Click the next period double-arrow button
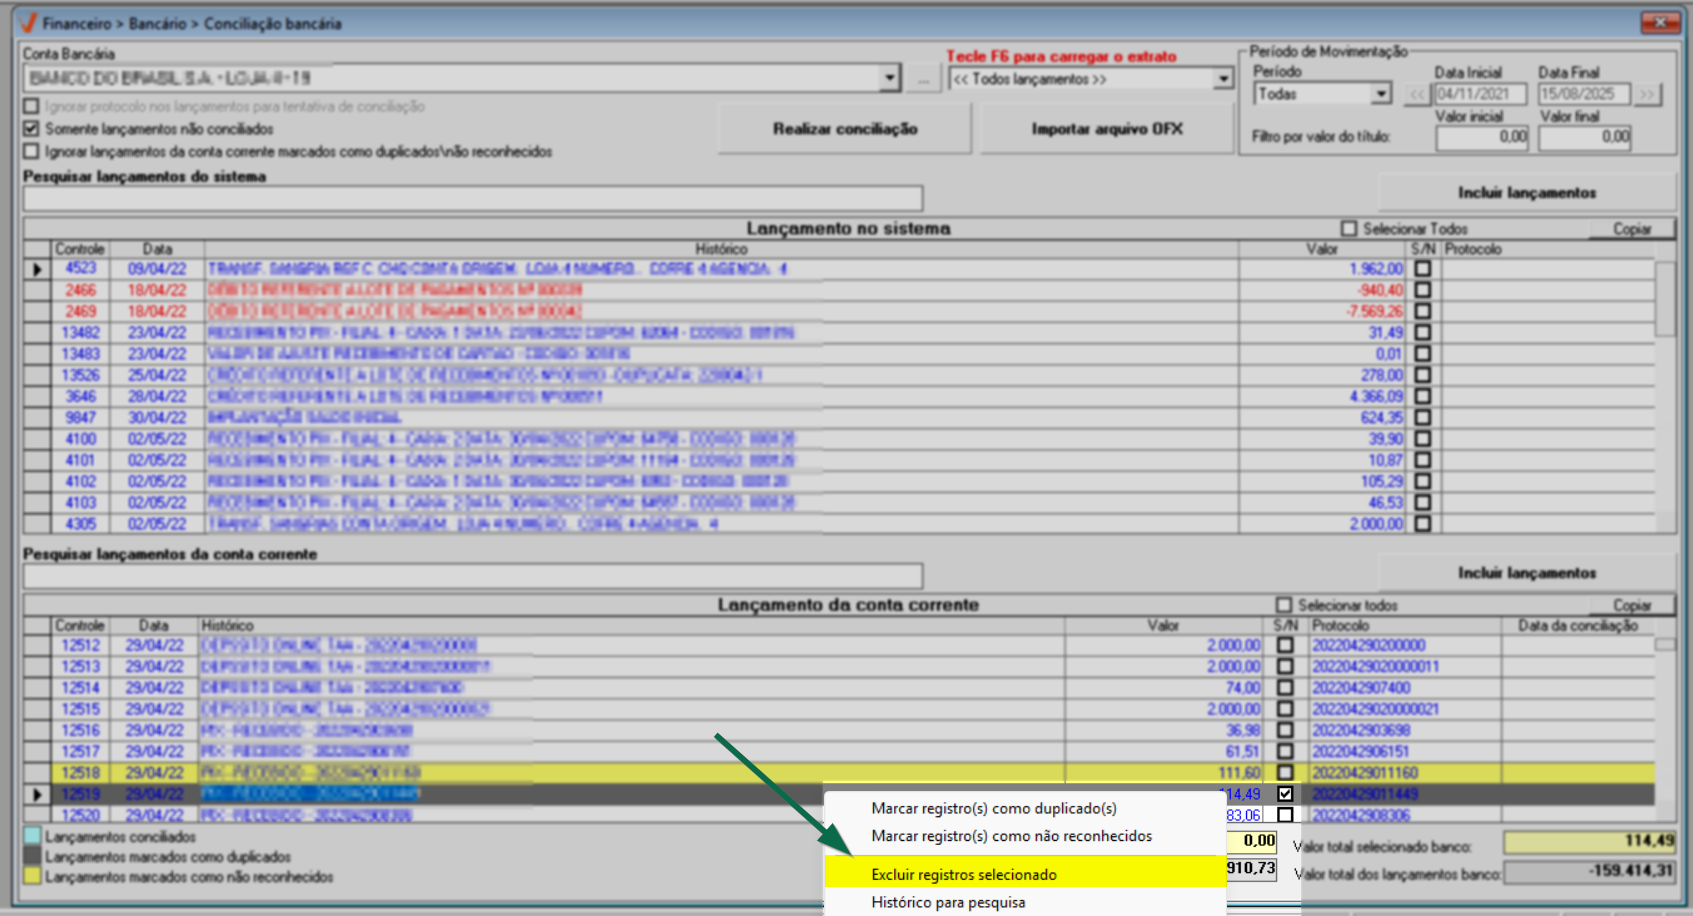Image resolution: width=1693 pixels, height=916 pixels. [x=1646, y=94]
